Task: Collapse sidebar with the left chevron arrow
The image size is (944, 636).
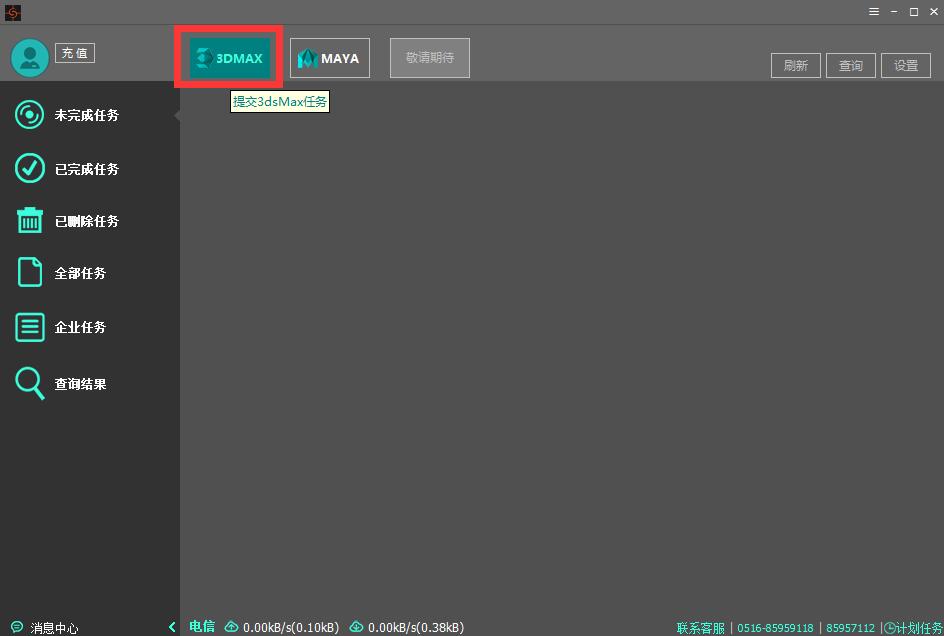Action: pos(172,627)
